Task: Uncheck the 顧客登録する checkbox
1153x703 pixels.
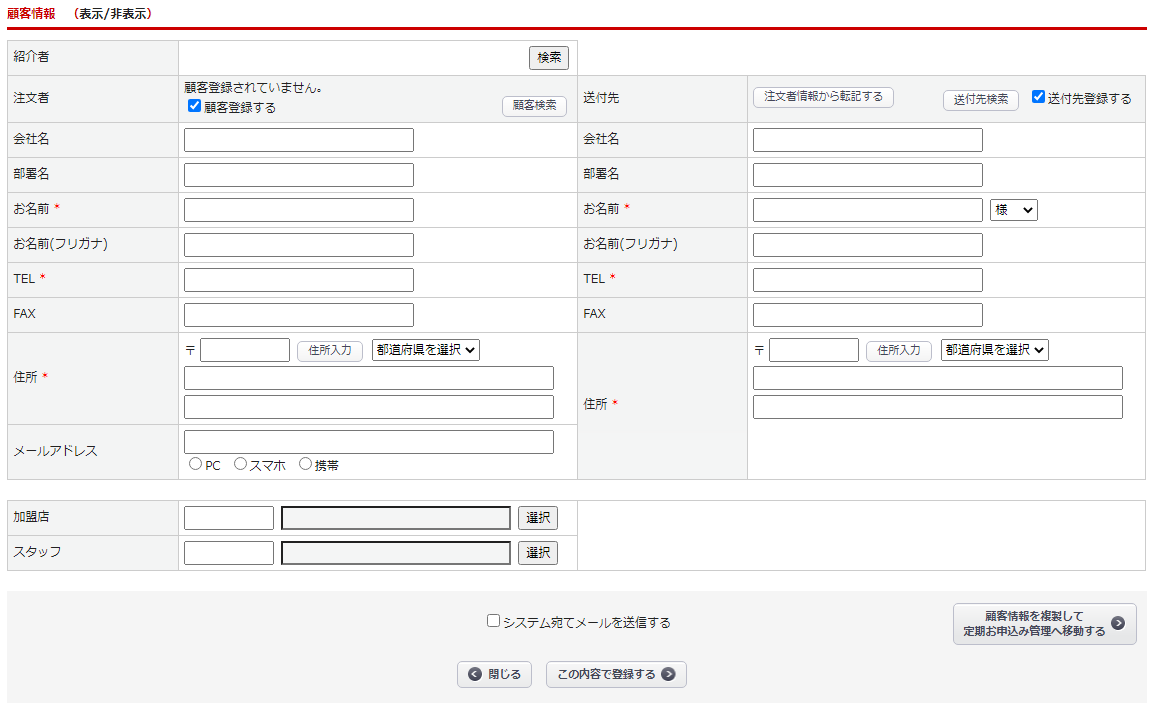Action: (195, 106)
